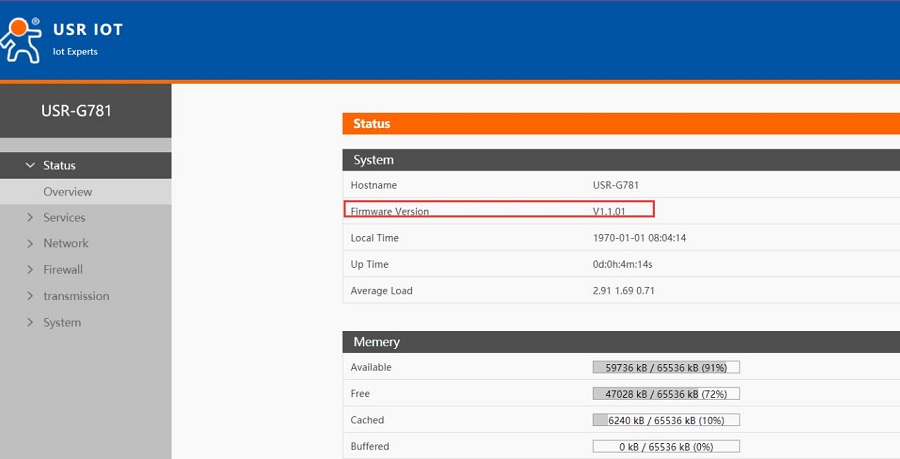This screenshot has width=900, height=459.
Task: Collapse the Status menu chevron
Action: point(30,165)
